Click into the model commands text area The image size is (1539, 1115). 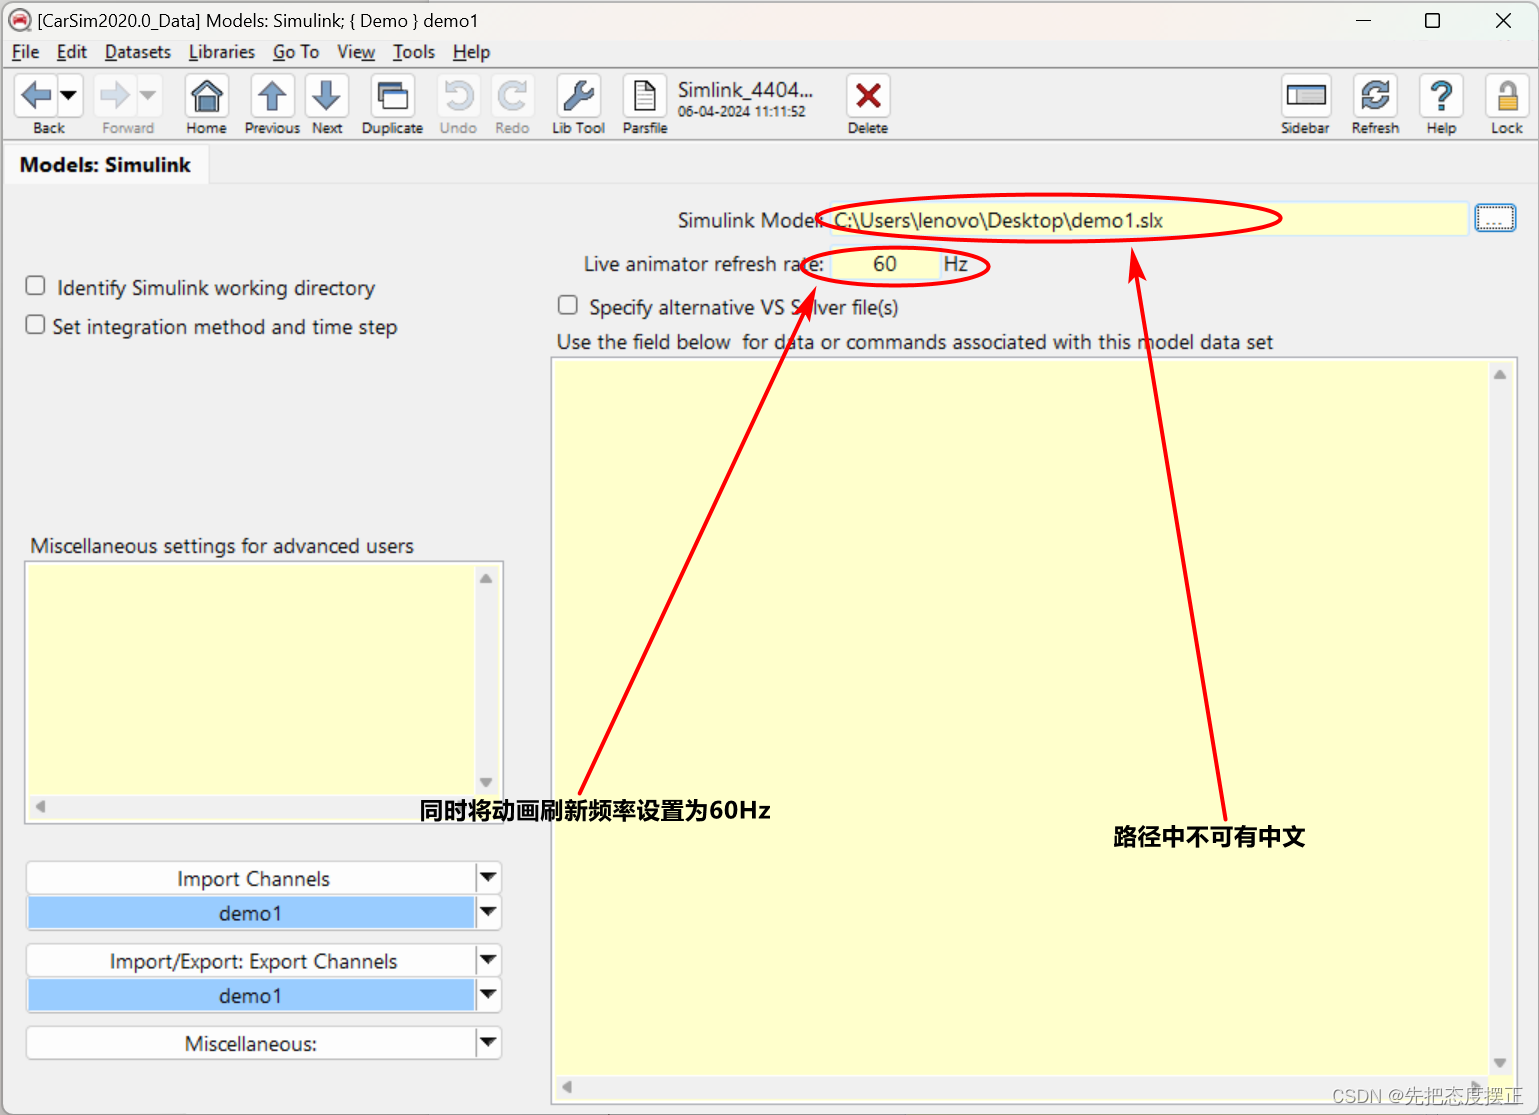(x=1020, y=720)
